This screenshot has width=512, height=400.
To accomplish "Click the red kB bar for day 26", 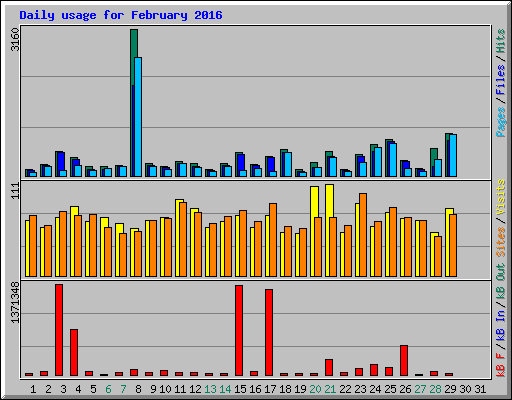I will click(x=404, y=360).
